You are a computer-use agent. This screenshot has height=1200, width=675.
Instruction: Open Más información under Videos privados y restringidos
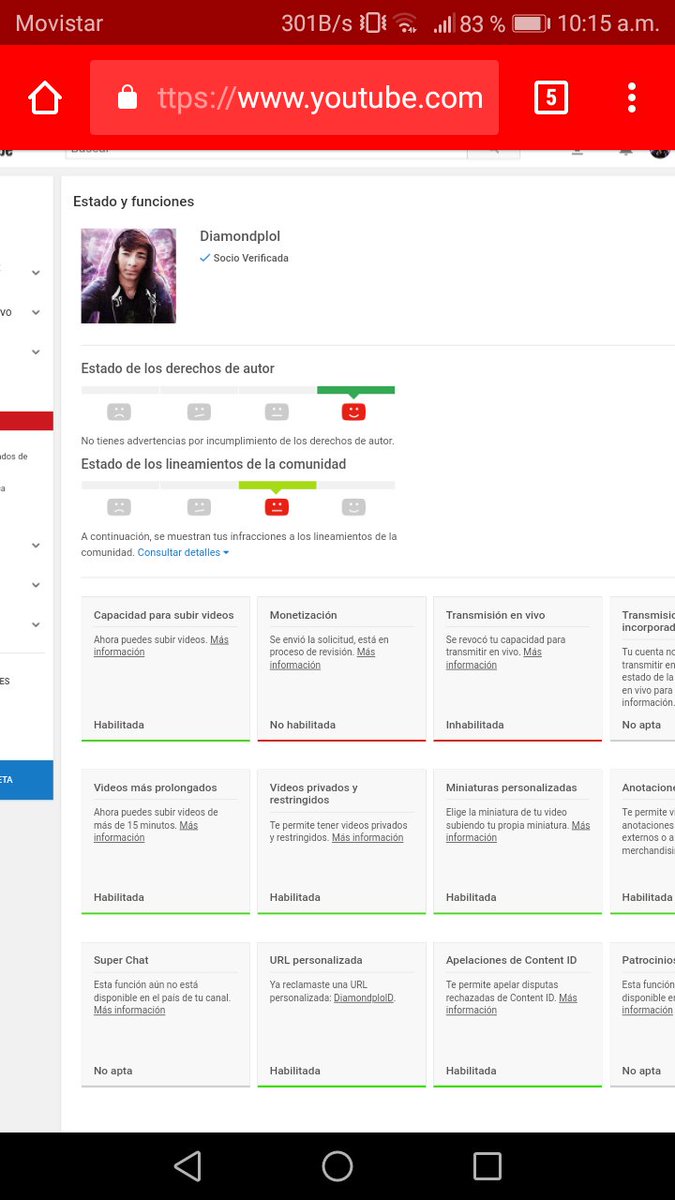click(367, 838)
